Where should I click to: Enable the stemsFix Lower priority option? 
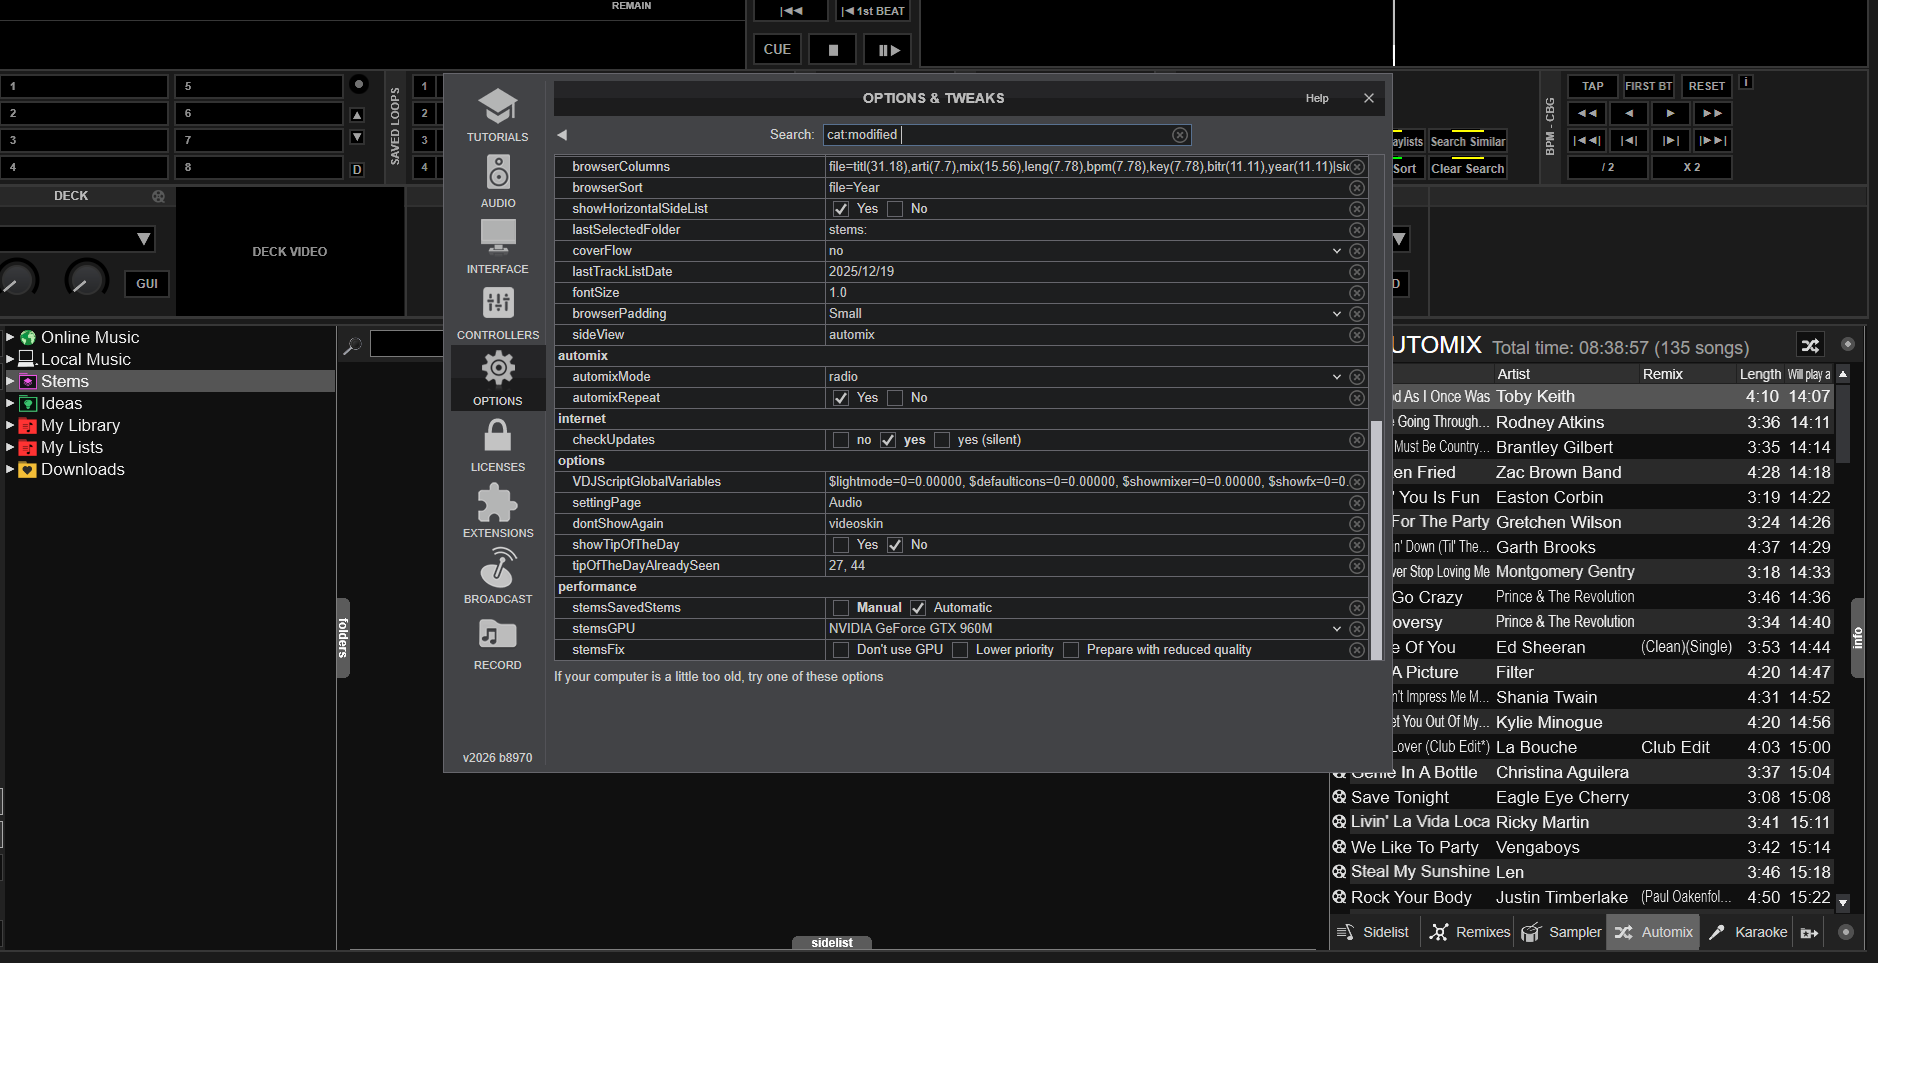[x=960, y=650]
